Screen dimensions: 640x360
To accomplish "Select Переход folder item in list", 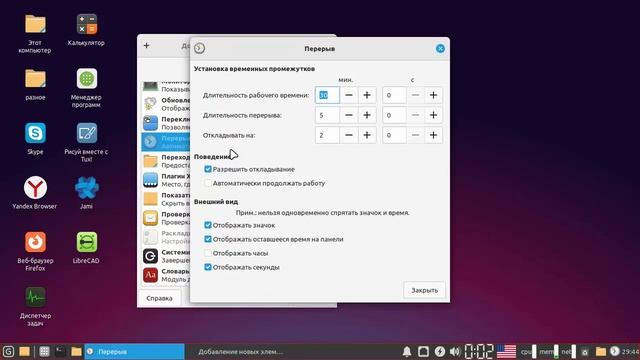I will click(166, 161).
